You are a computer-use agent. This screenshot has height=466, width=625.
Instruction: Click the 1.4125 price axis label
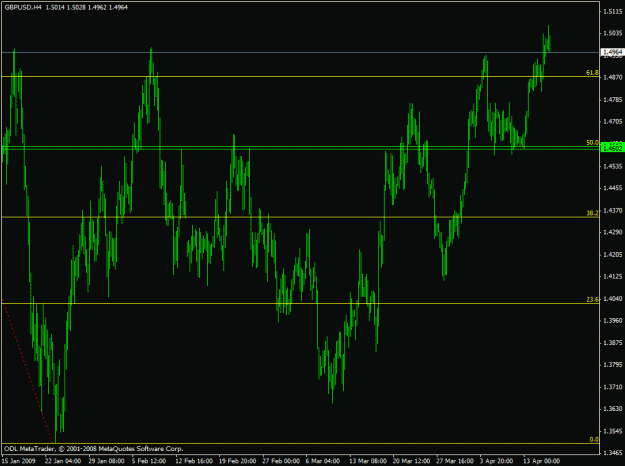613,276
